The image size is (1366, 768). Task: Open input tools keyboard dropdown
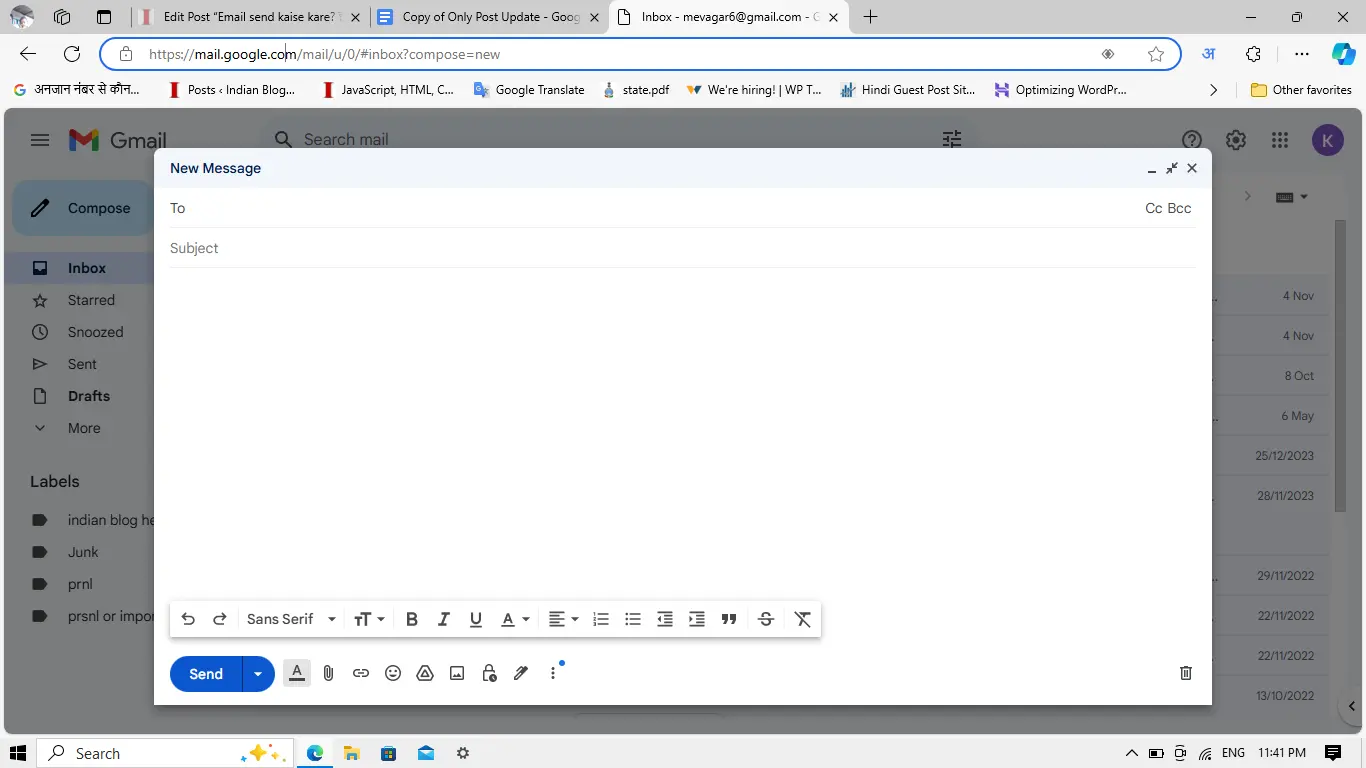pos(1292,197)
